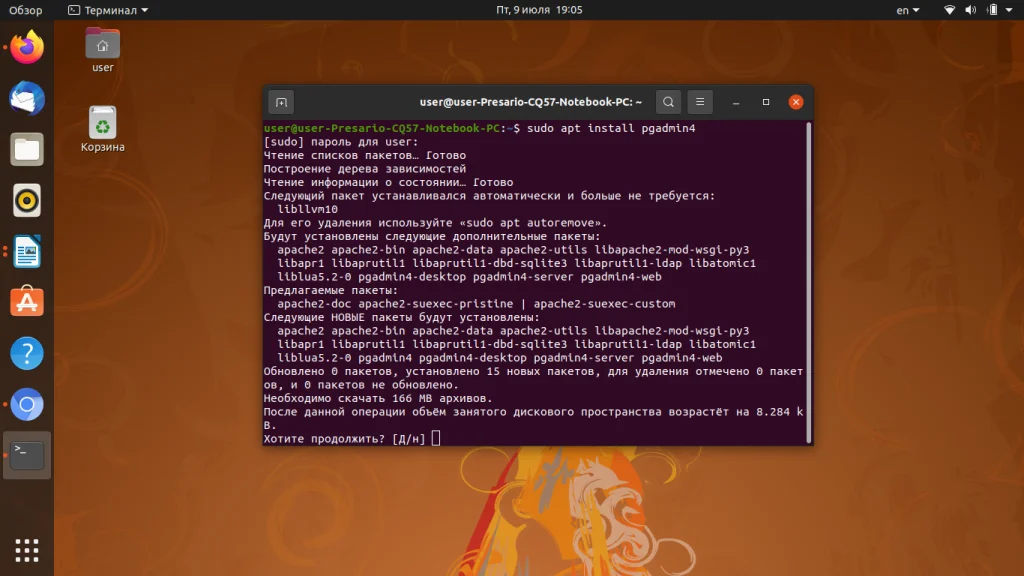Click the volume indicator to adjust sound

[x=969, y=10]
